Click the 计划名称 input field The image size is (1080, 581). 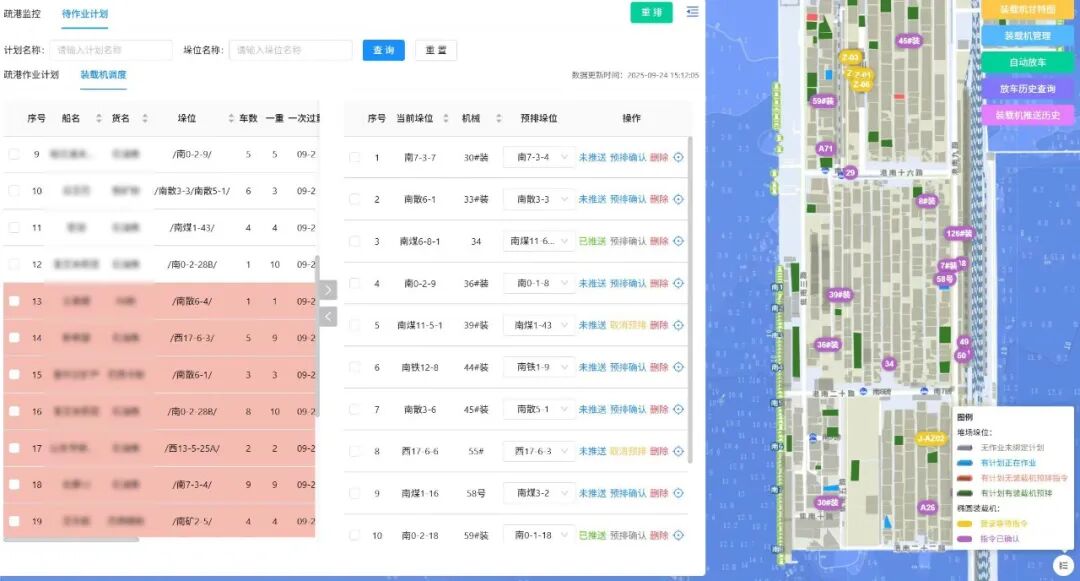tap(112, 50)
